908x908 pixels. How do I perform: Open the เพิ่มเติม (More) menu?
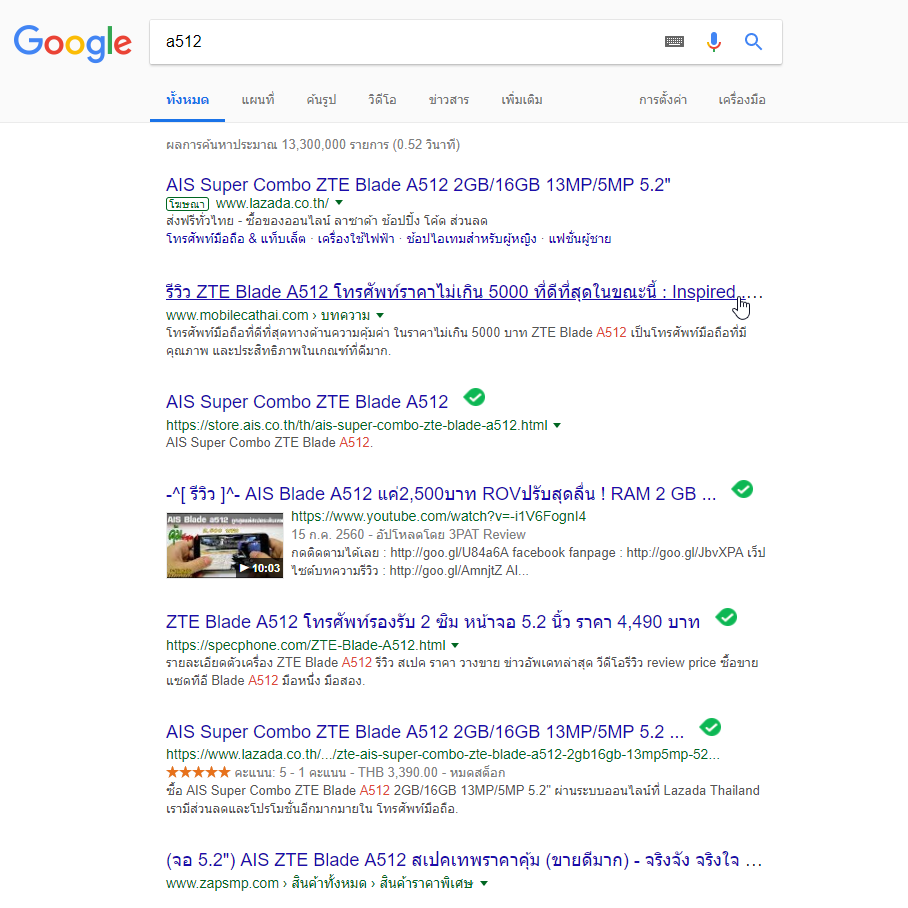point(522,100)
